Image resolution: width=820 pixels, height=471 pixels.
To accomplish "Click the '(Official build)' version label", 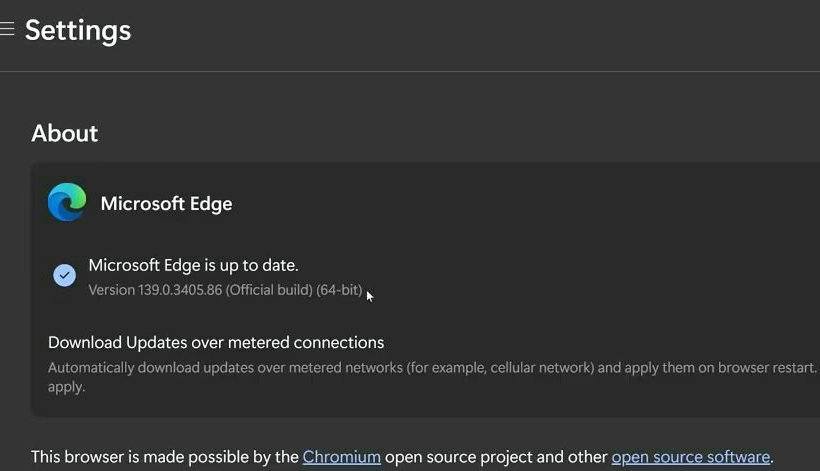I will point(269,290).
